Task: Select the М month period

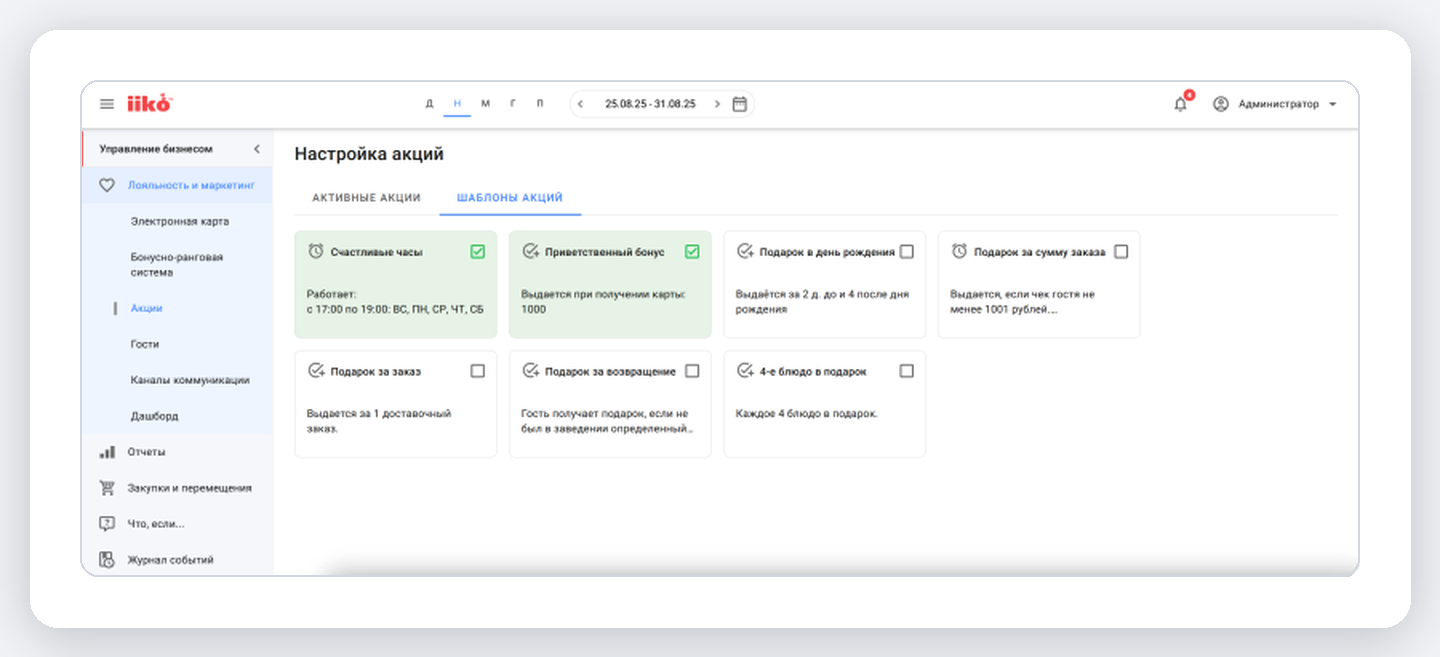Action: pyautogui.click(x=485, y=104)
